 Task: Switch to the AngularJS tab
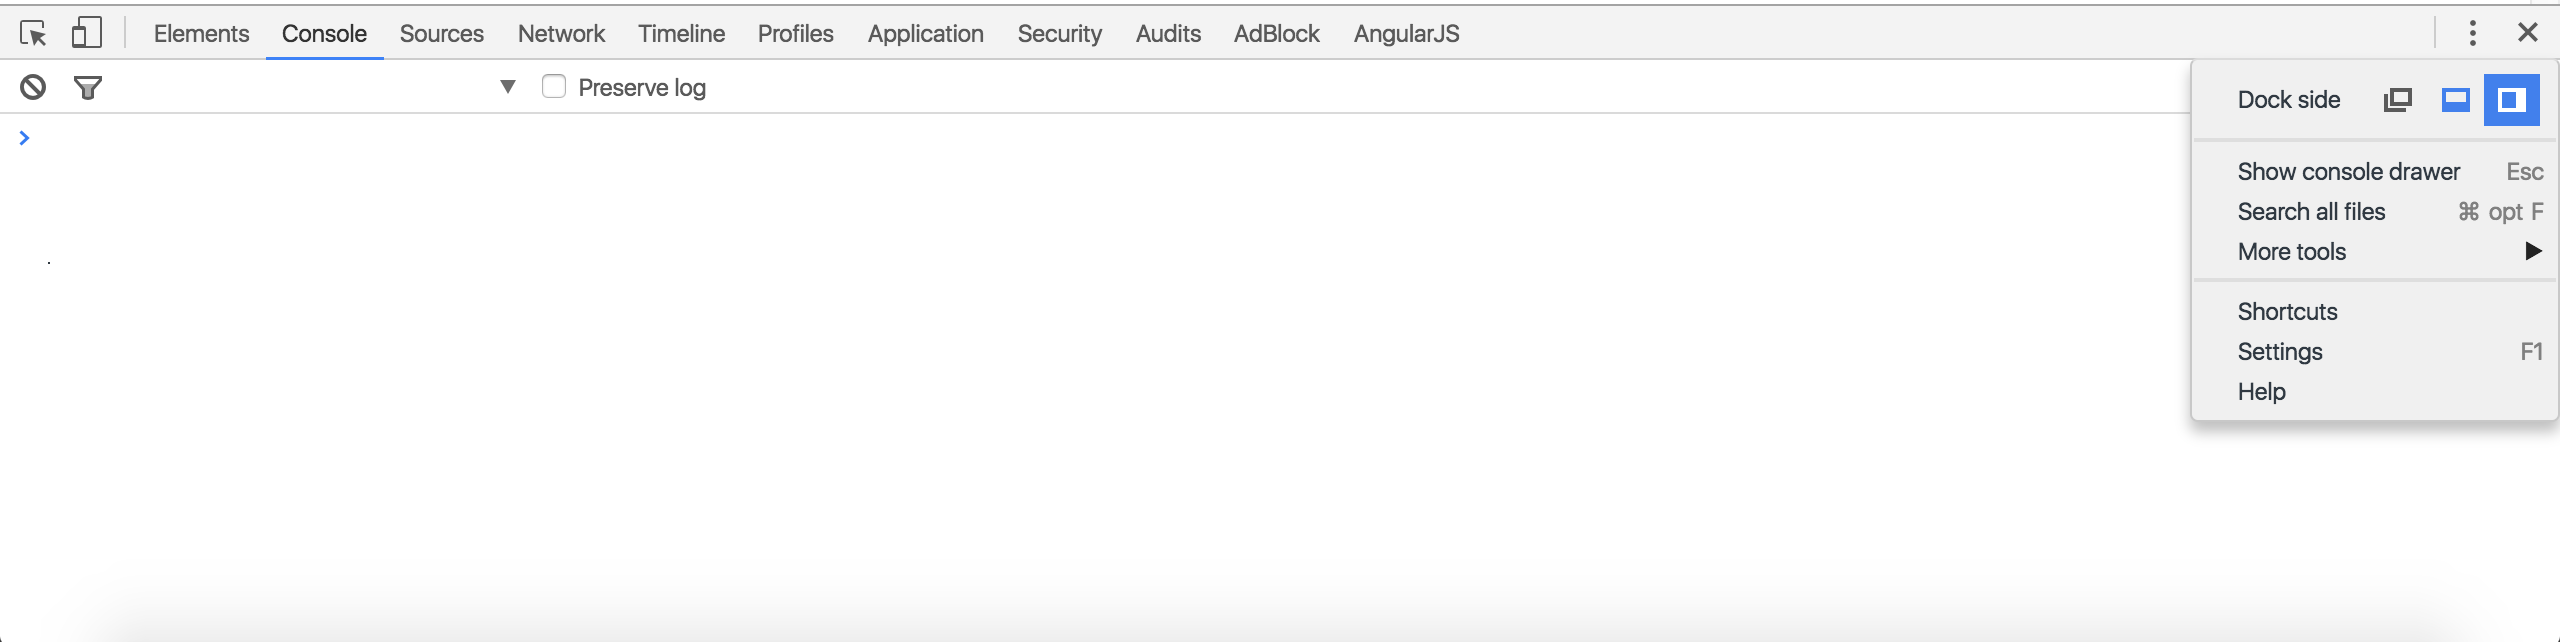point(1406,34)
